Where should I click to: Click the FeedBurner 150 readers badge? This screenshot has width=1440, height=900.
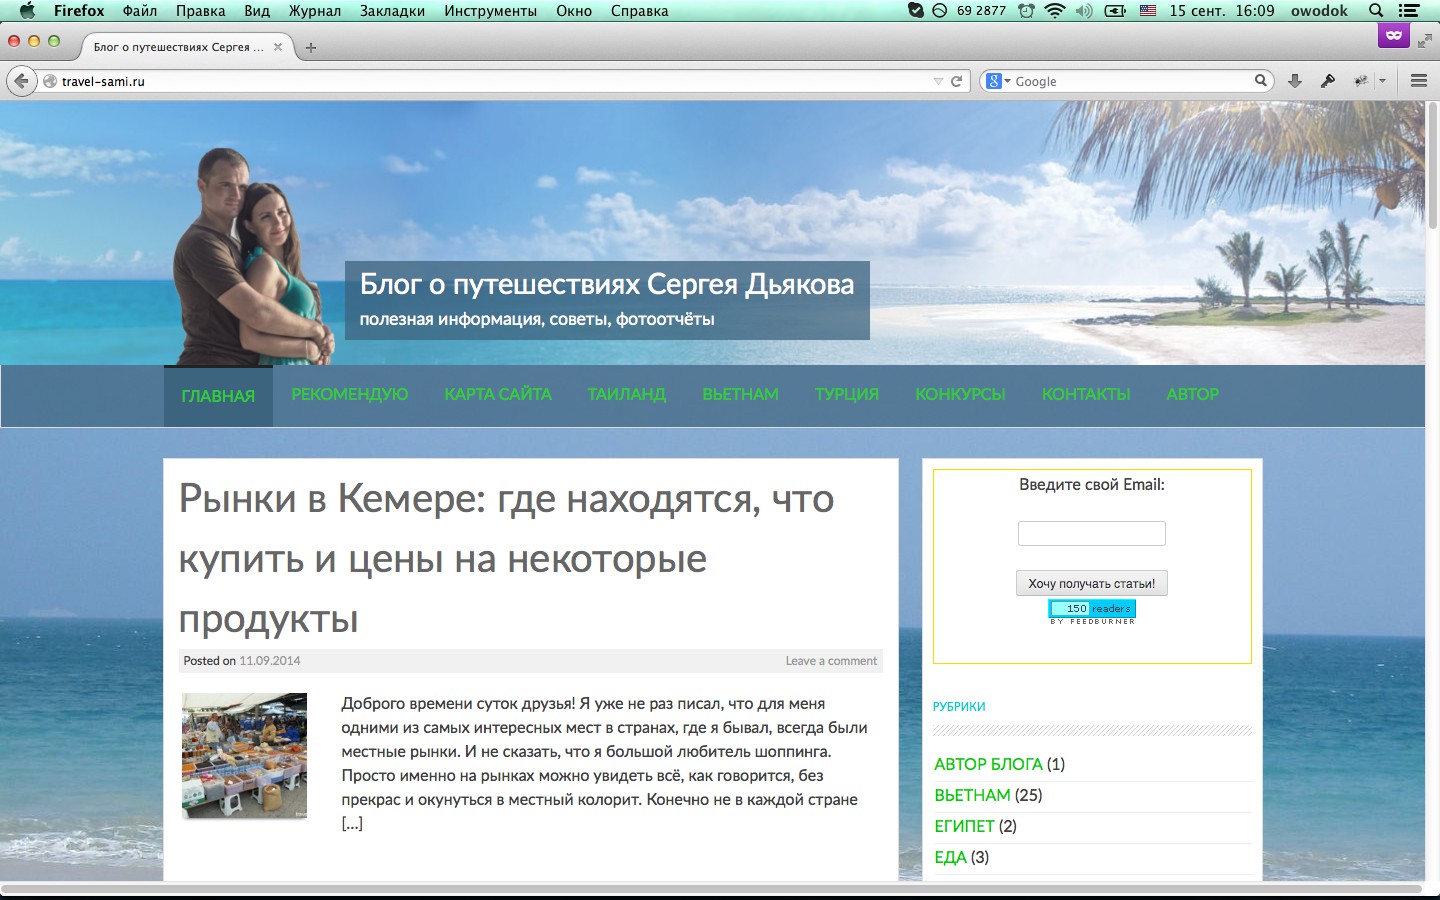(x=1092, y=612)
